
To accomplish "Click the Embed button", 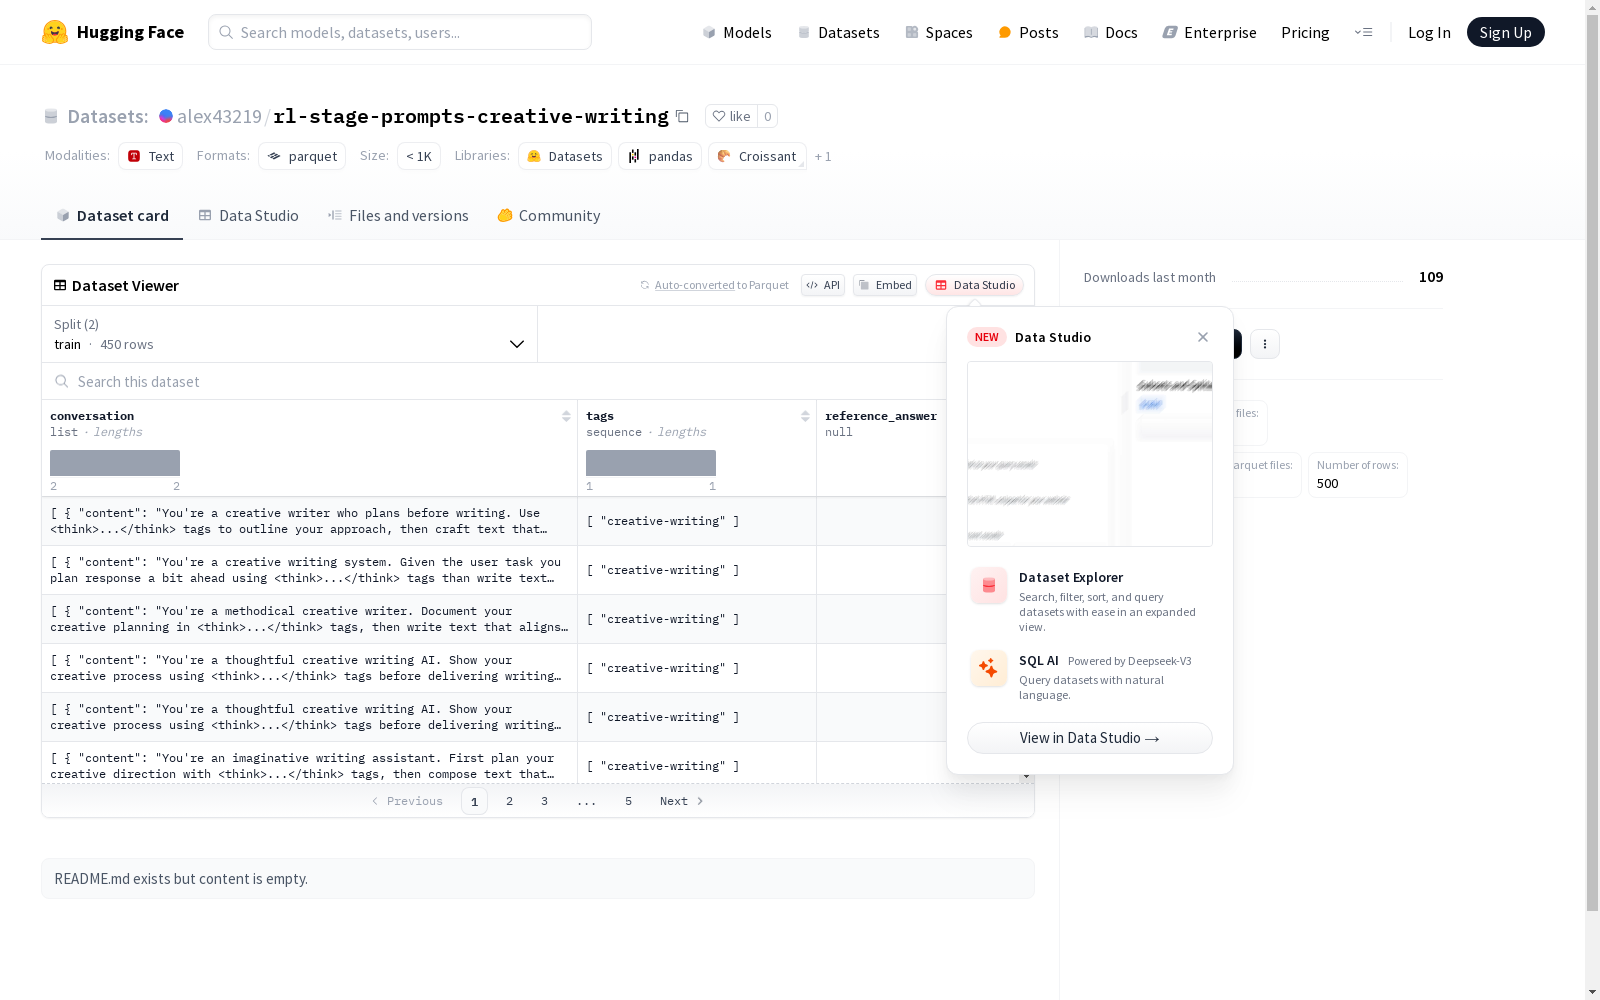I will [x=885, y=285].
